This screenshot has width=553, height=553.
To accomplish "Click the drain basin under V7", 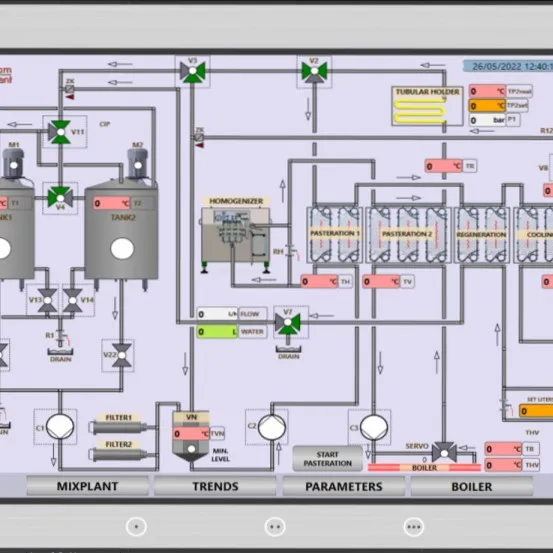I will (x=288, y=350).
